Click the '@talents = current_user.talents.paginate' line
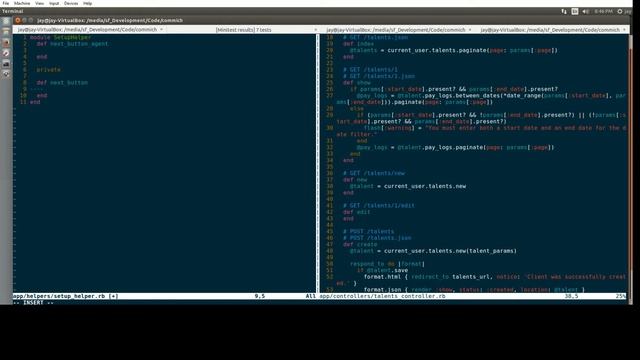Viewport: 640px width, 360px height. (453, 50)
